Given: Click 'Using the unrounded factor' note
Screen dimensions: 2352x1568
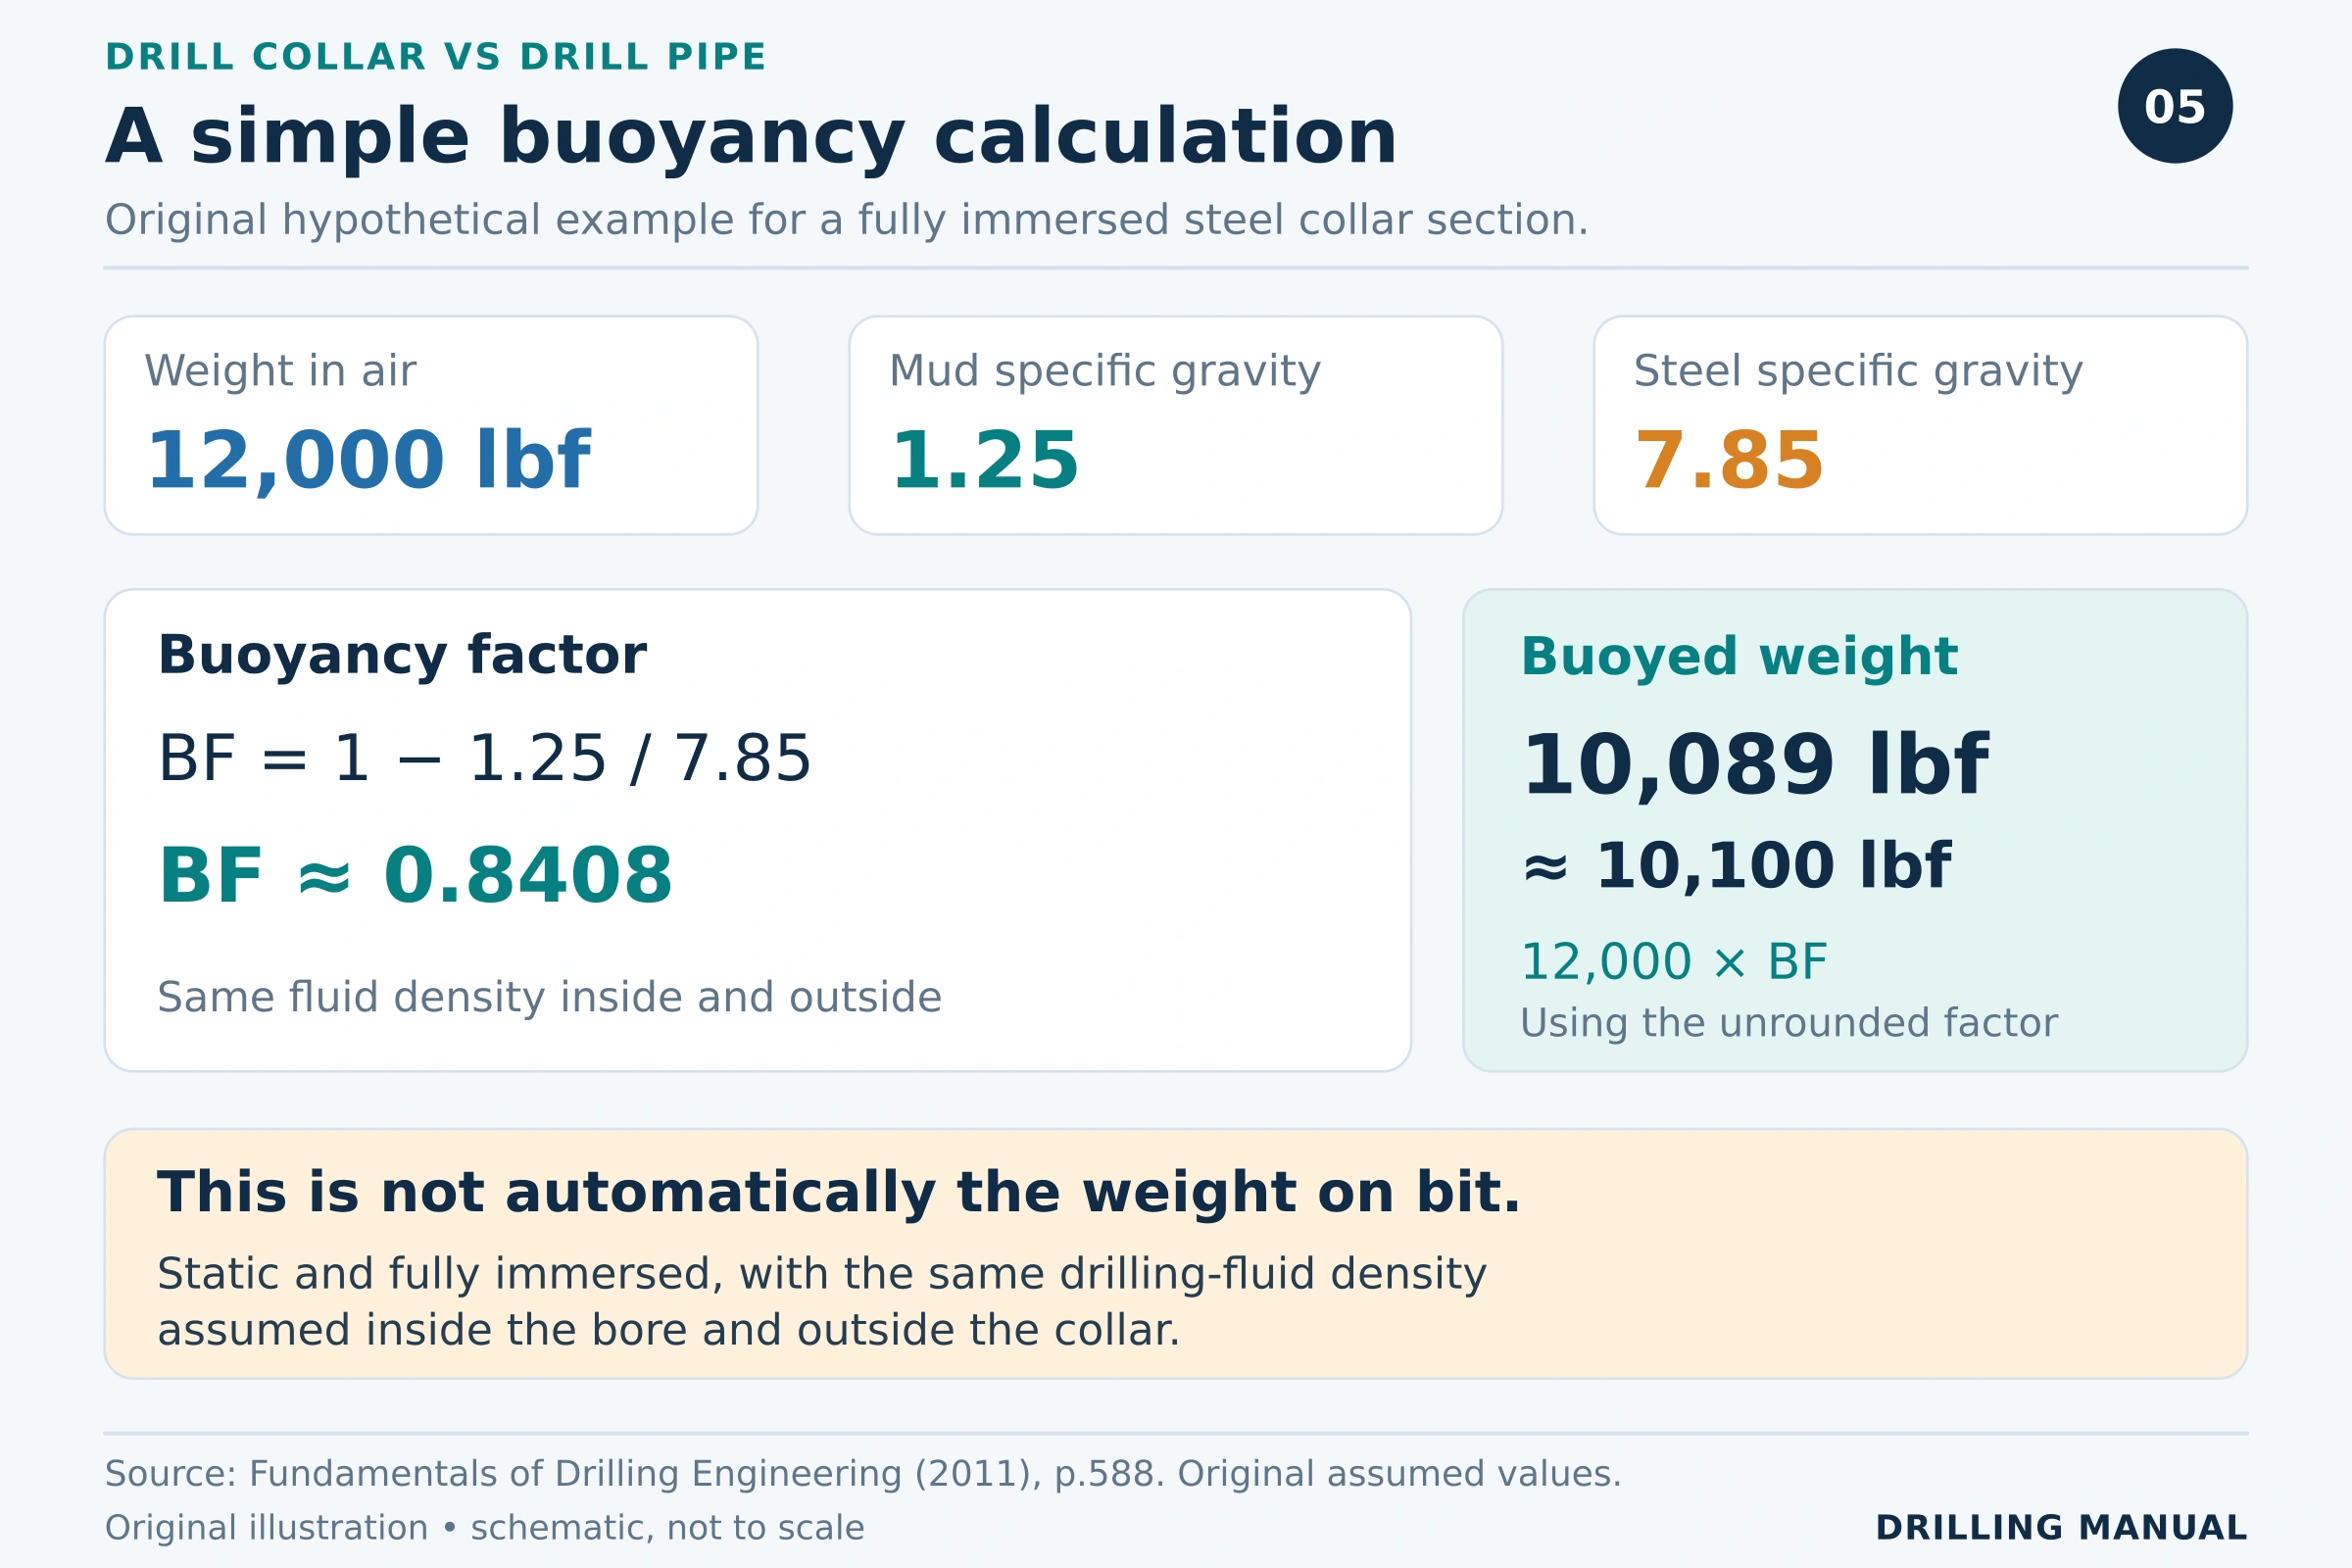Looking at the screenshot, I should [1789, 1023].
